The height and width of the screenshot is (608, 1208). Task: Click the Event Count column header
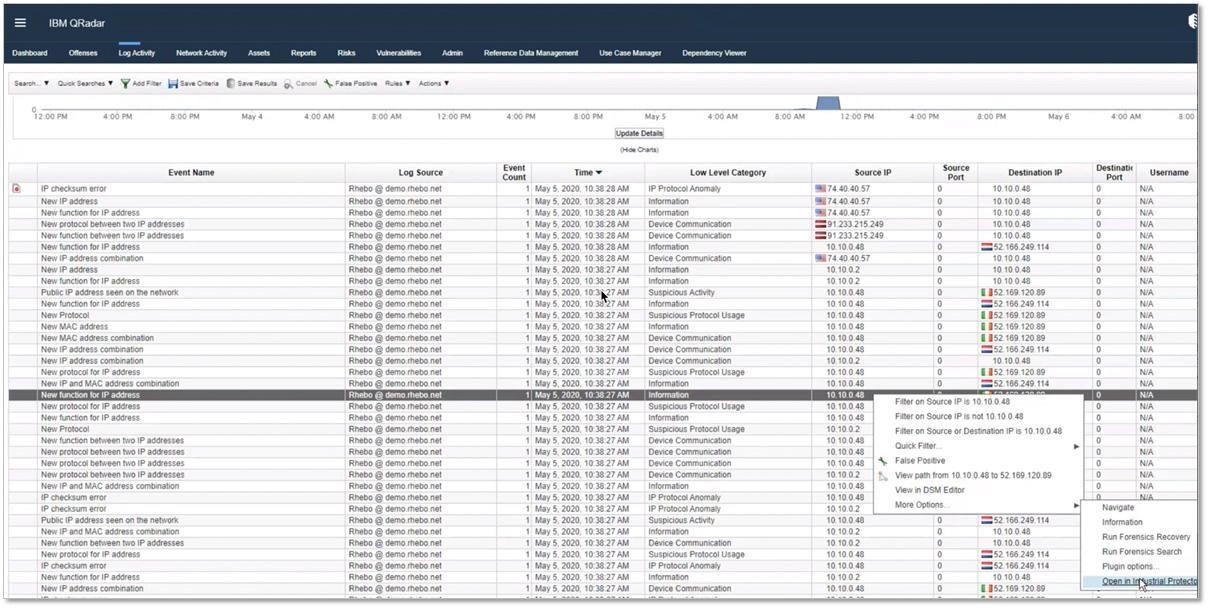click(514, 172)
